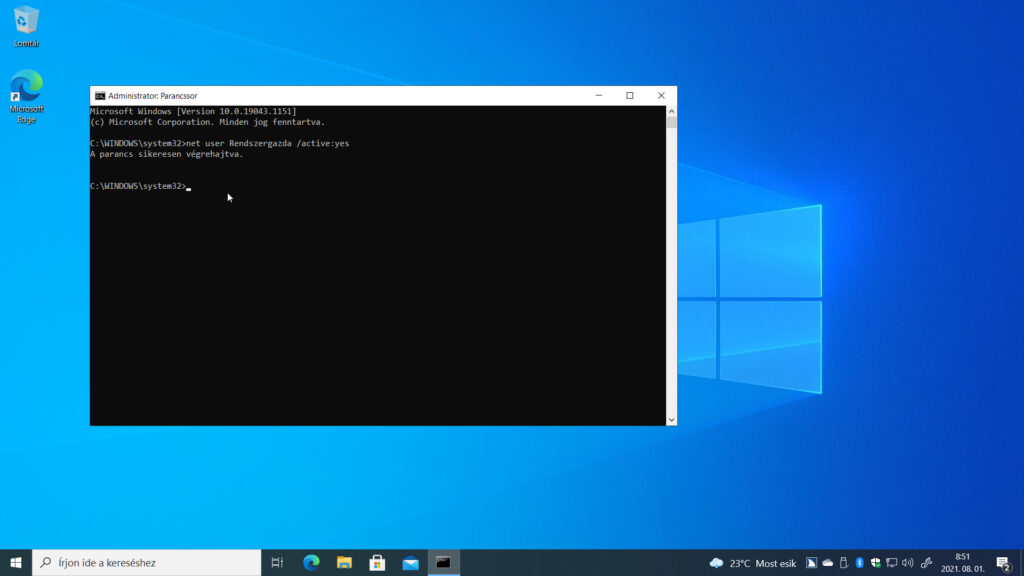Close the Parancssor window
Screen dimensions: 1024x576
661,96
